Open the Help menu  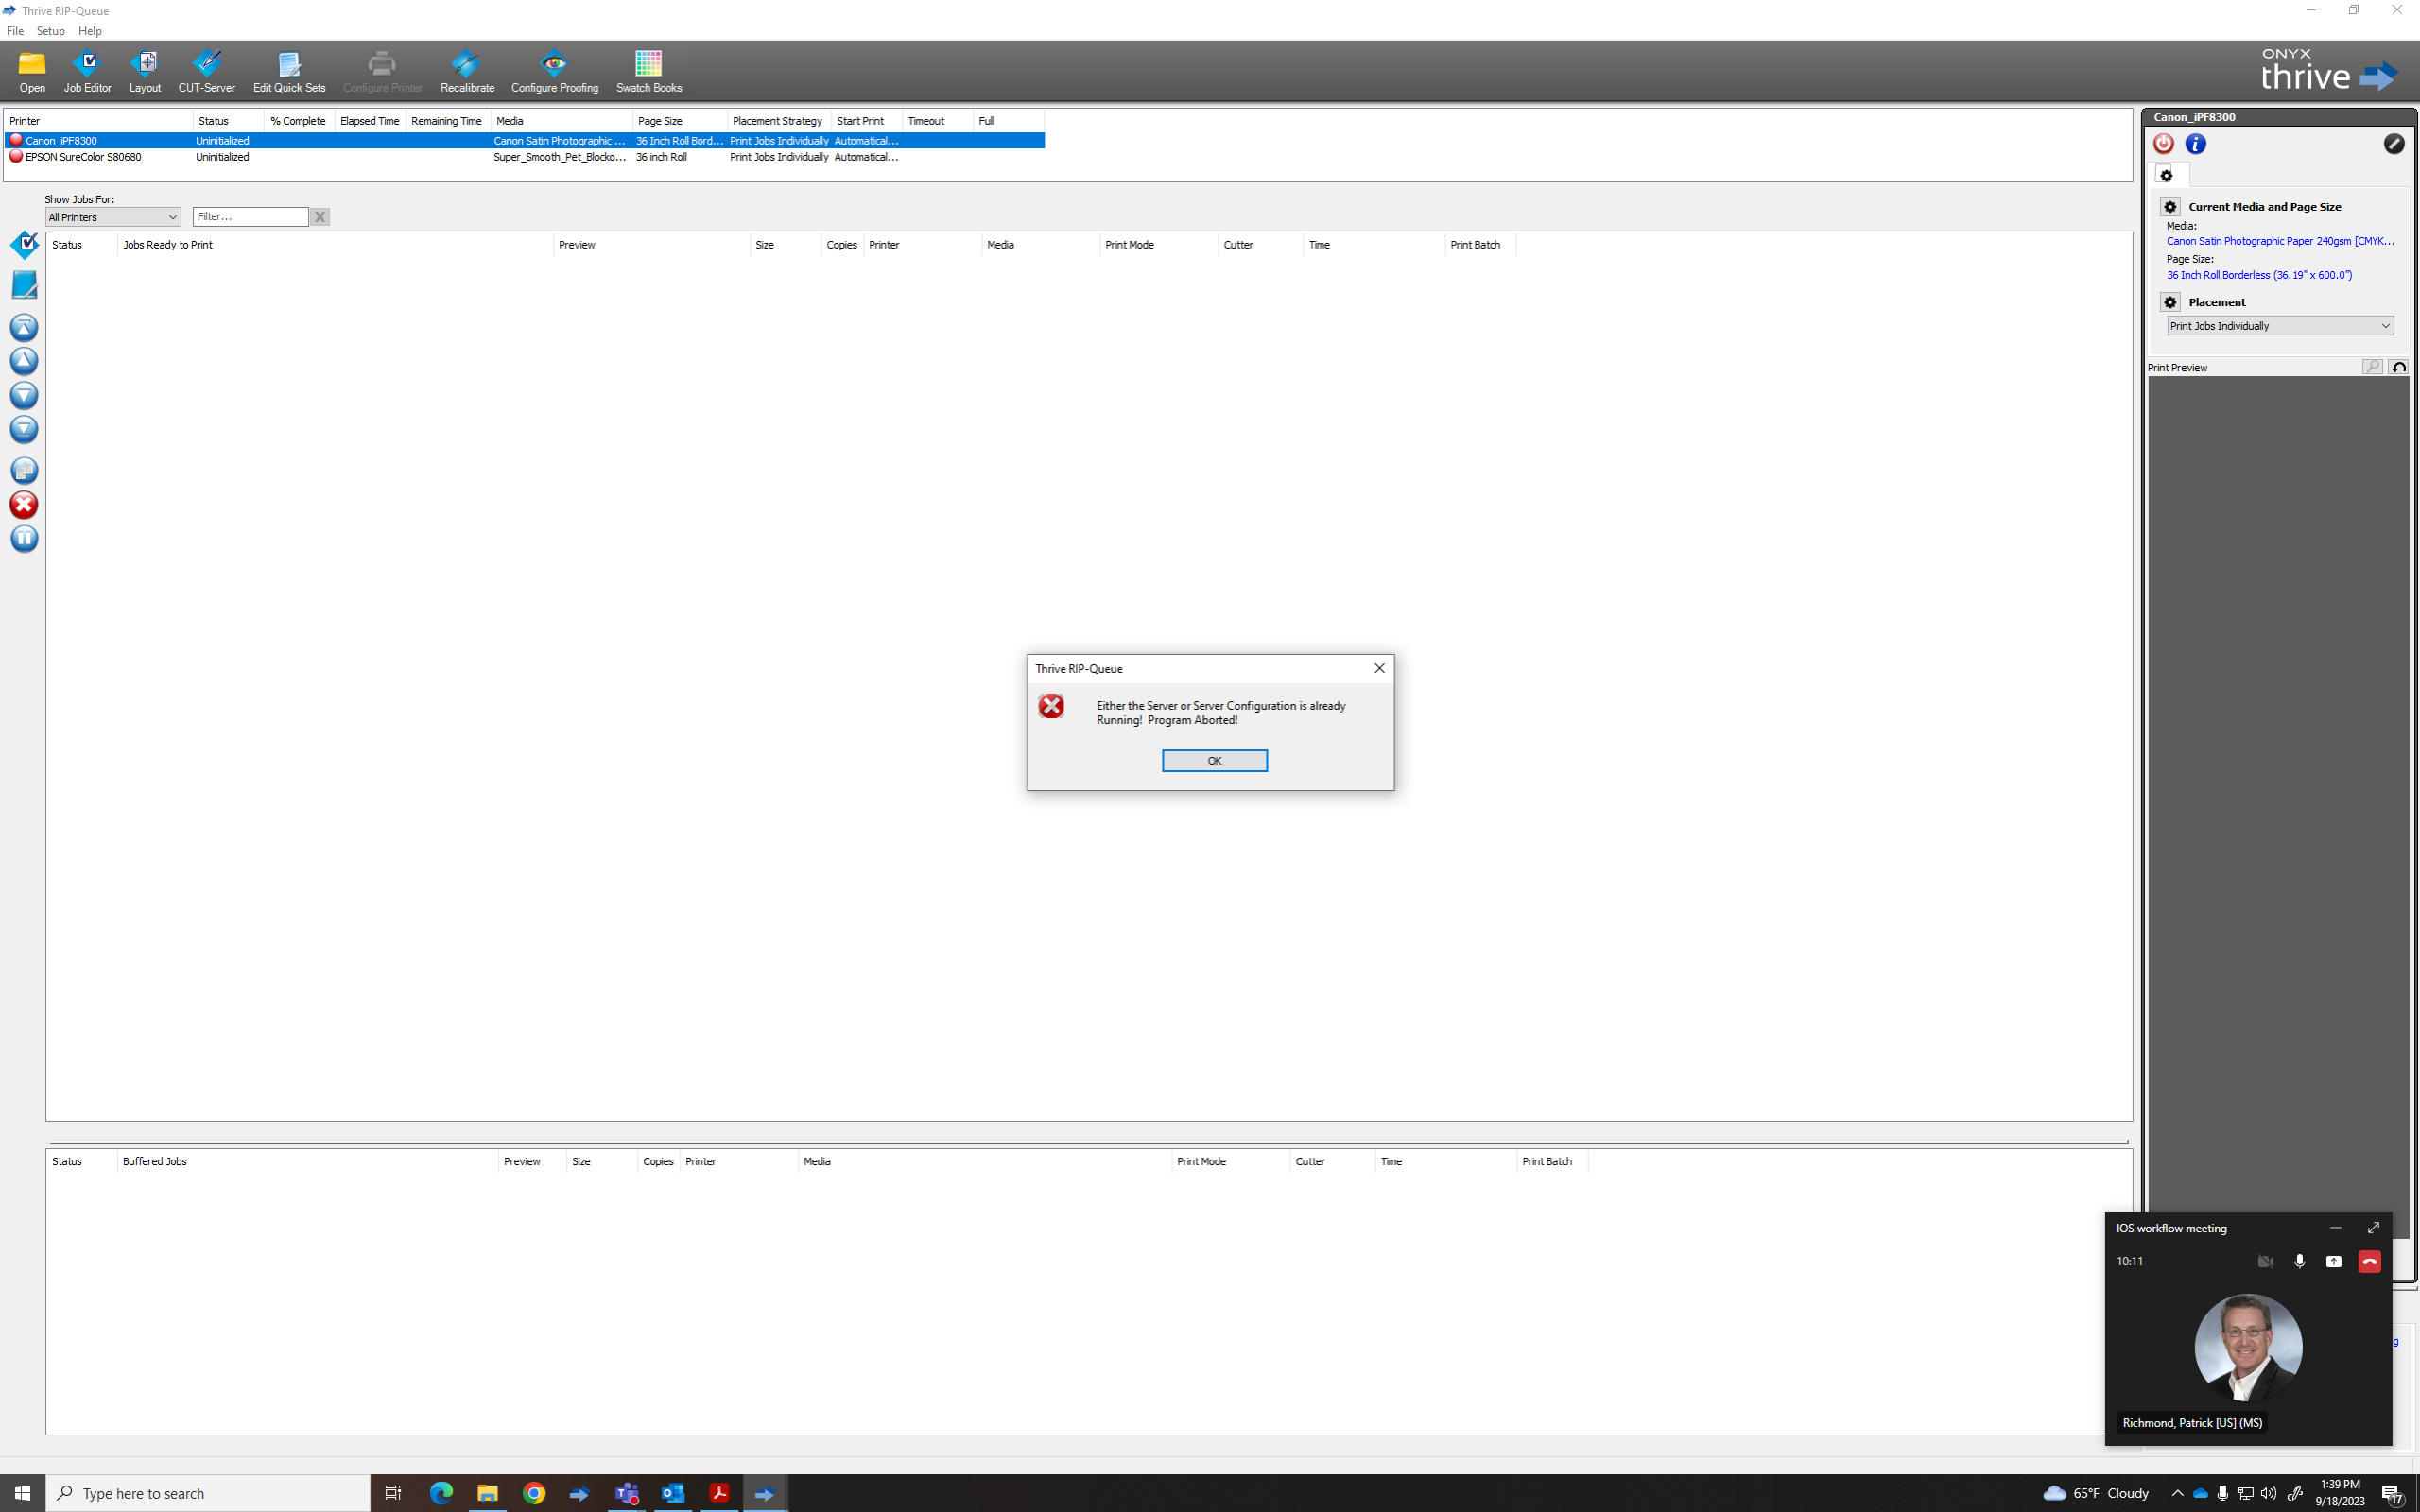(x=90, y=31)
